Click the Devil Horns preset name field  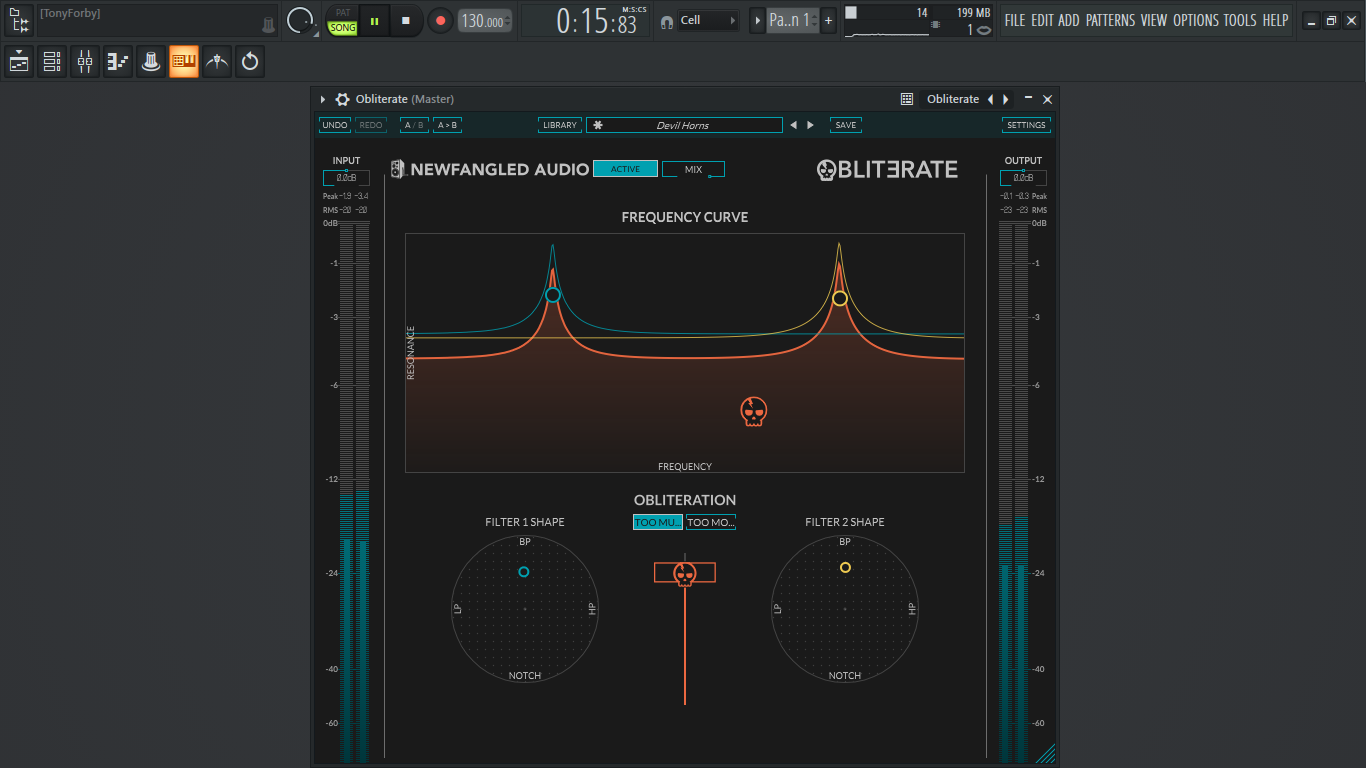pos(684,125)
